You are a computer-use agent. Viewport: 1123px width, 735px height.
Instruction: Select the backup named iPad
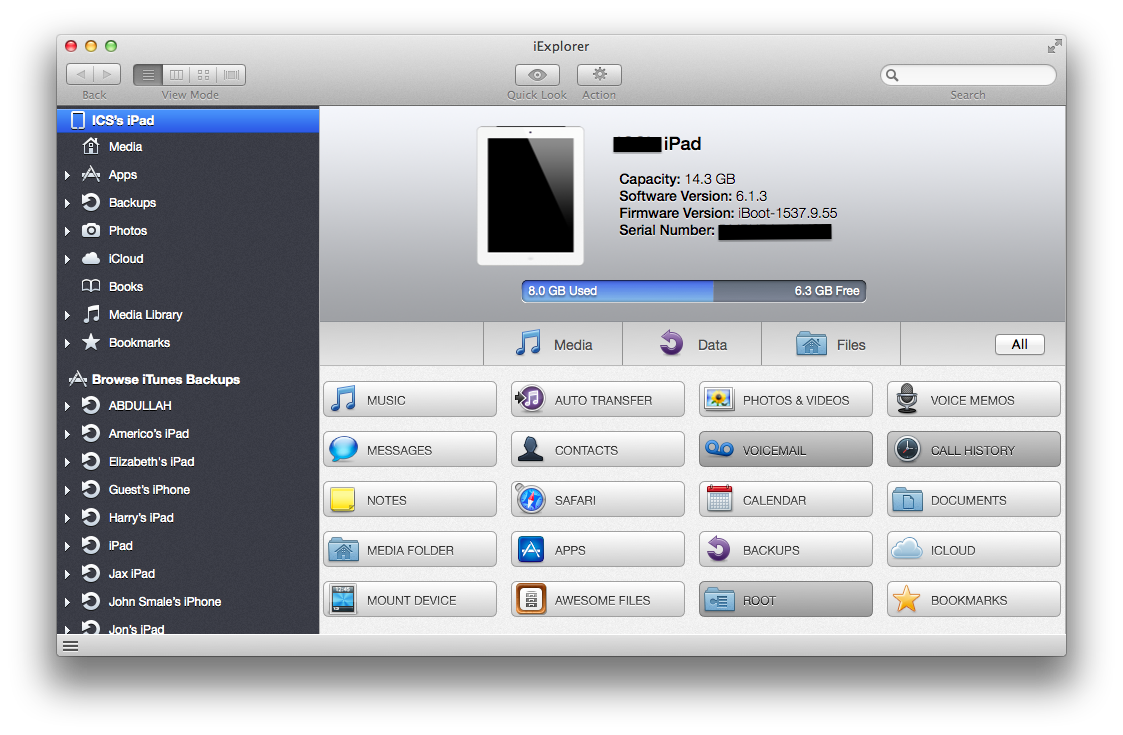click(188, 545)
